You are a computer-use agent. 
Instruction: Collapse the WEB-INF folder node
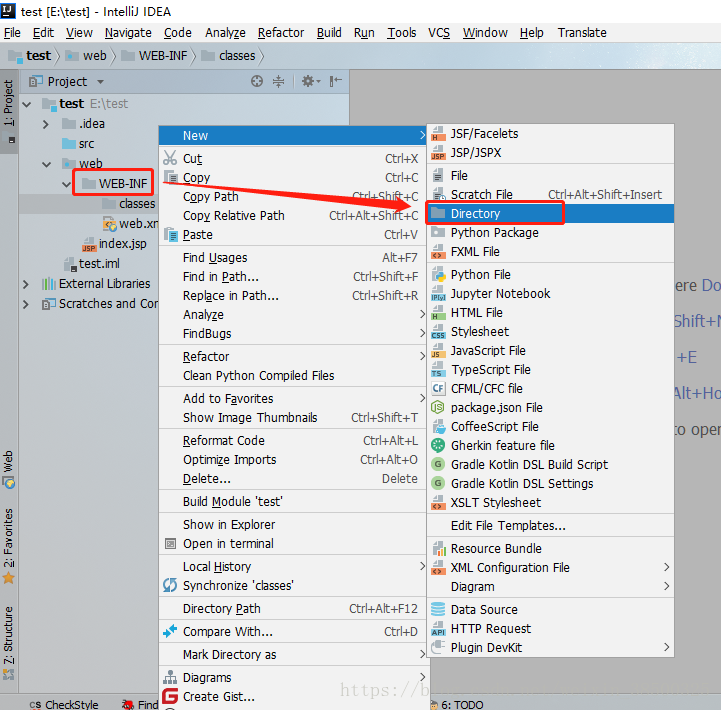click(x=66, y=184)
